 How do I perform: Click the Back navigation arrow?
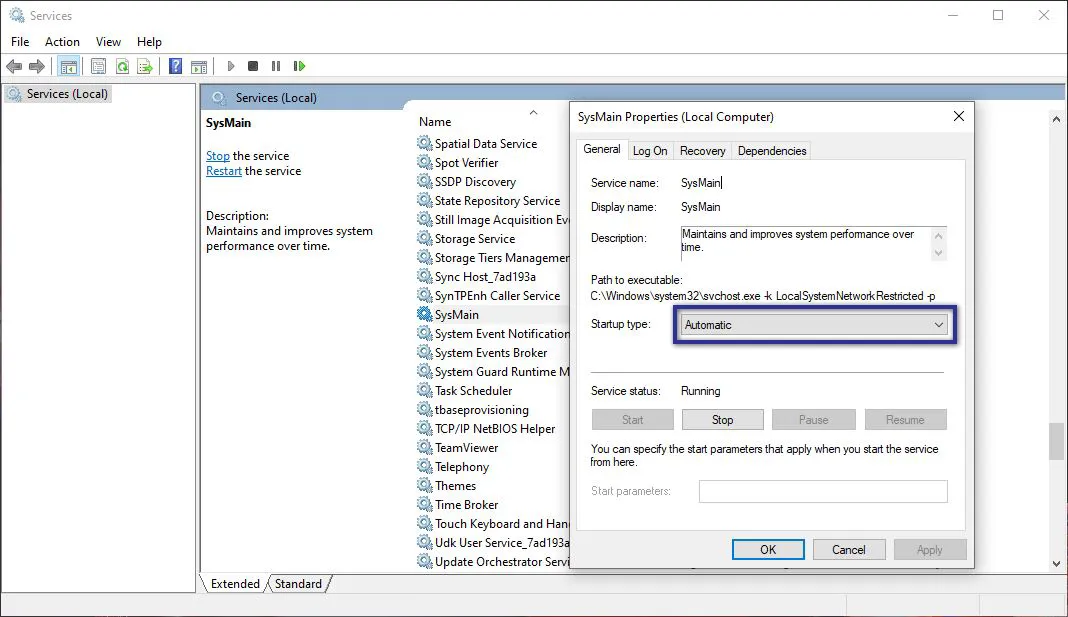click(x=14, y=66)
